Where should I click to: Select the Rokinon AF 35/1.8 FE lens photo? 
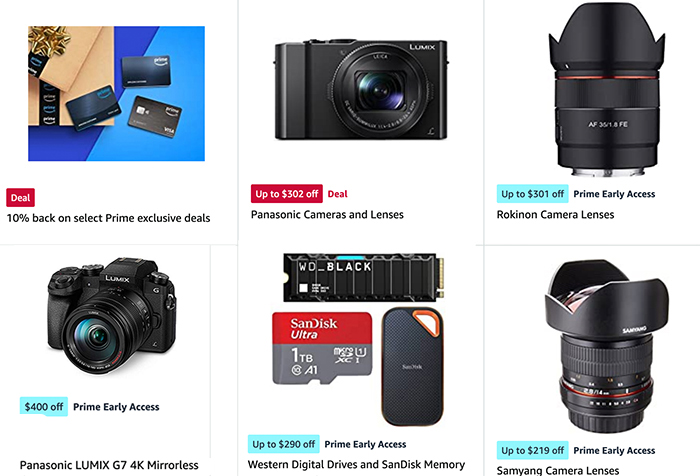coord(607,90)
